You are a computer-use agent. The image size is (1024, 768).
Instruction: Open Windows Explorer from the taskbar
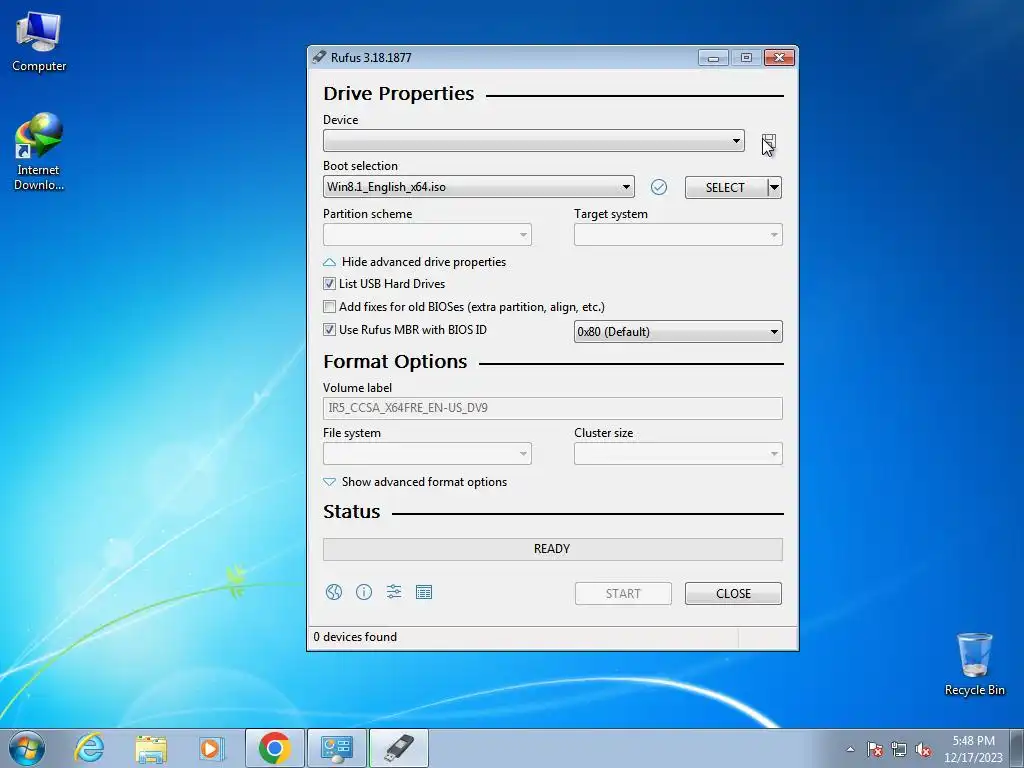(x=151, y=749)
